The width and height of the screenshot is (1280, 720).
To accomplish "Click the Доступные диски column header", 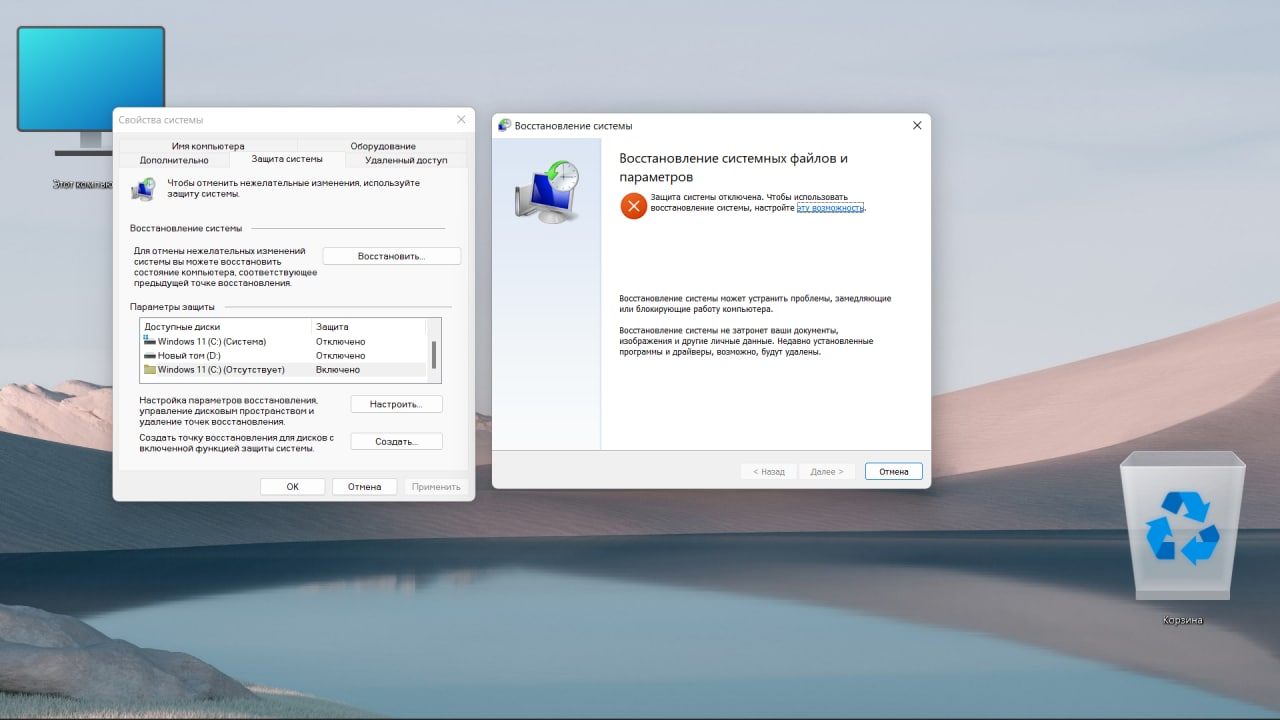I will (x=226, y=327).
